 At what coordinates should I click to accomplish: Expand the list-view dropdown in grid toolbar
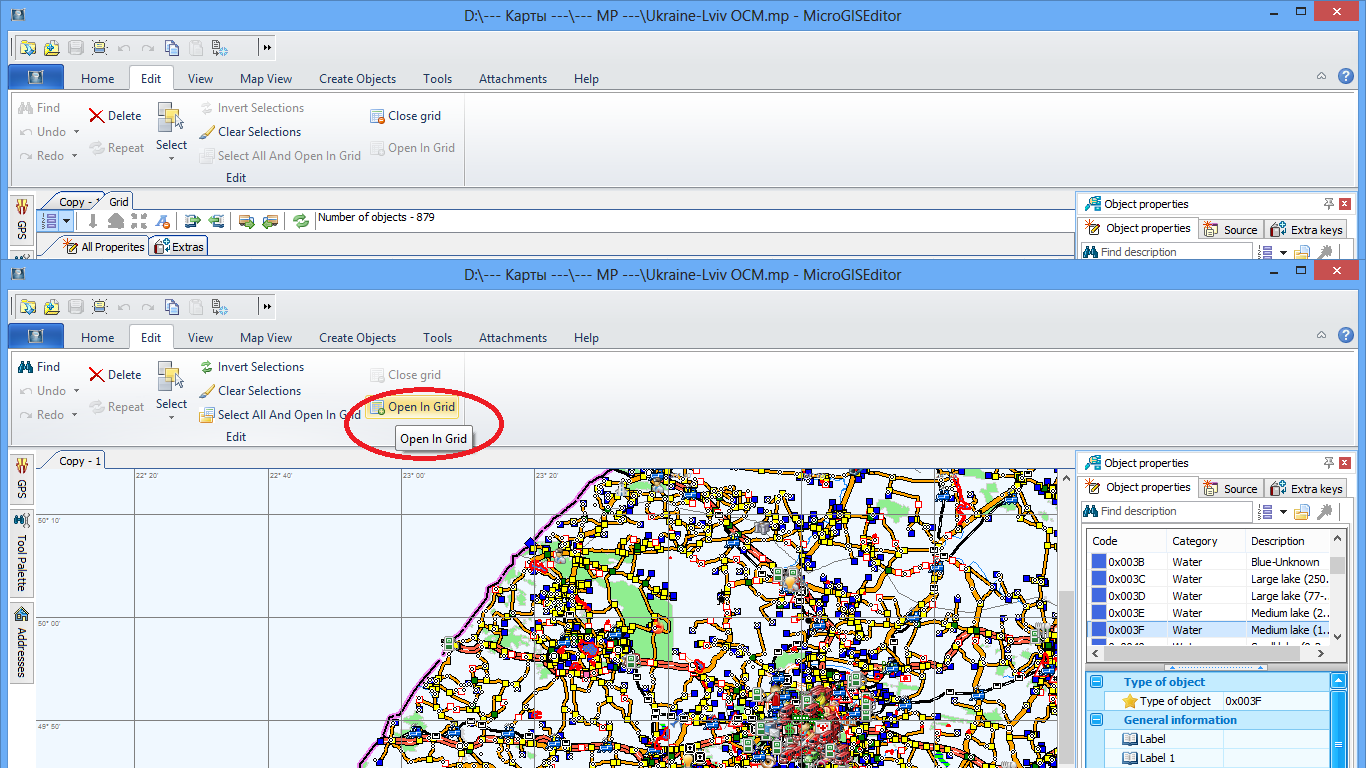pyautogui.click(x=67, y=221)
